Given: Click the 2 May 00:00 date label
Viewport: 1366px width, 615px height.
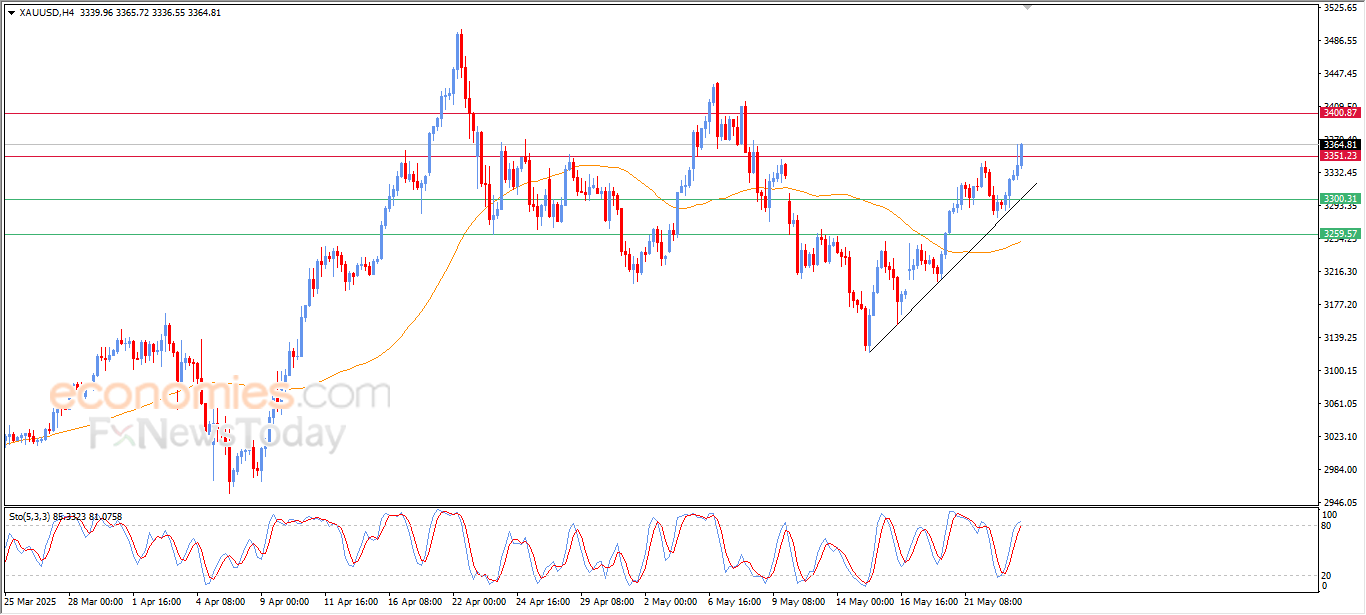Looking at the screenshot, I should (x=672, y=602).
